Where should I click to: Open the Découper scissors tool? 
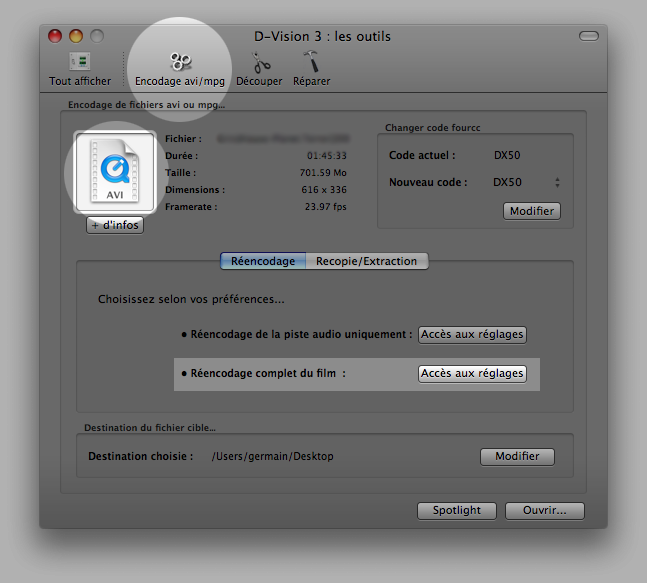coord(259,69)
